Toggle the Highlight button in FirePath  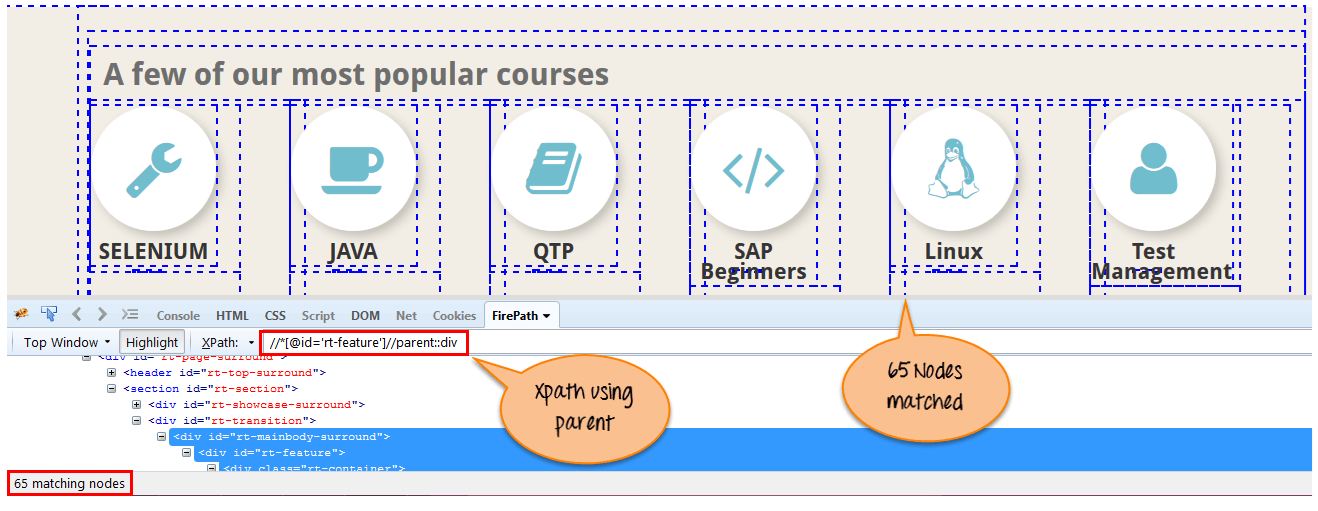(x=152, y=342)
